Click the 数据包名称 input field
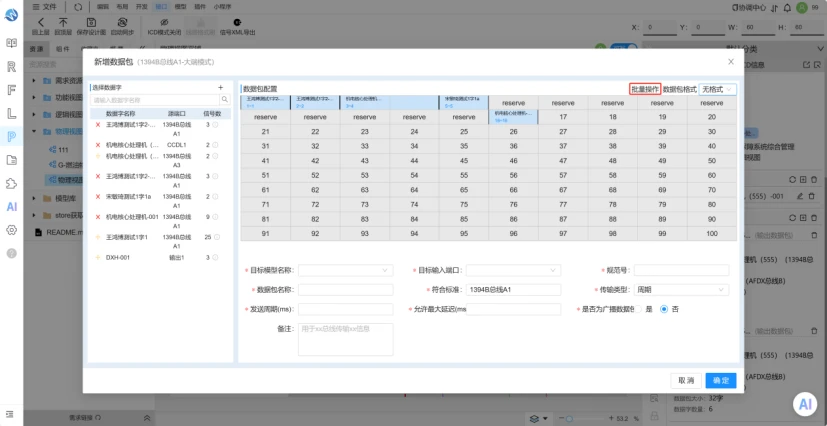Image resolution: width=827 pixels, height=426 pixels. pyautogui.click(x=346, y=290)
